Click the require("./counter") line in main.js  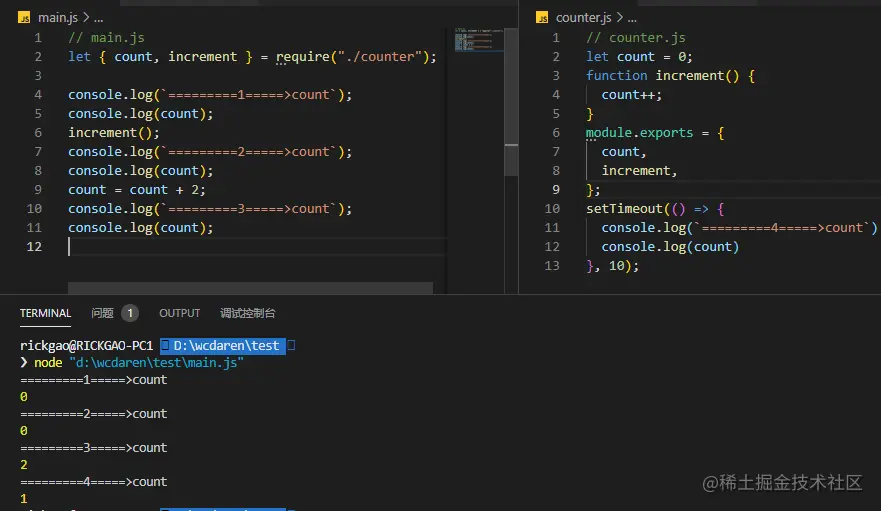[252, 57]
